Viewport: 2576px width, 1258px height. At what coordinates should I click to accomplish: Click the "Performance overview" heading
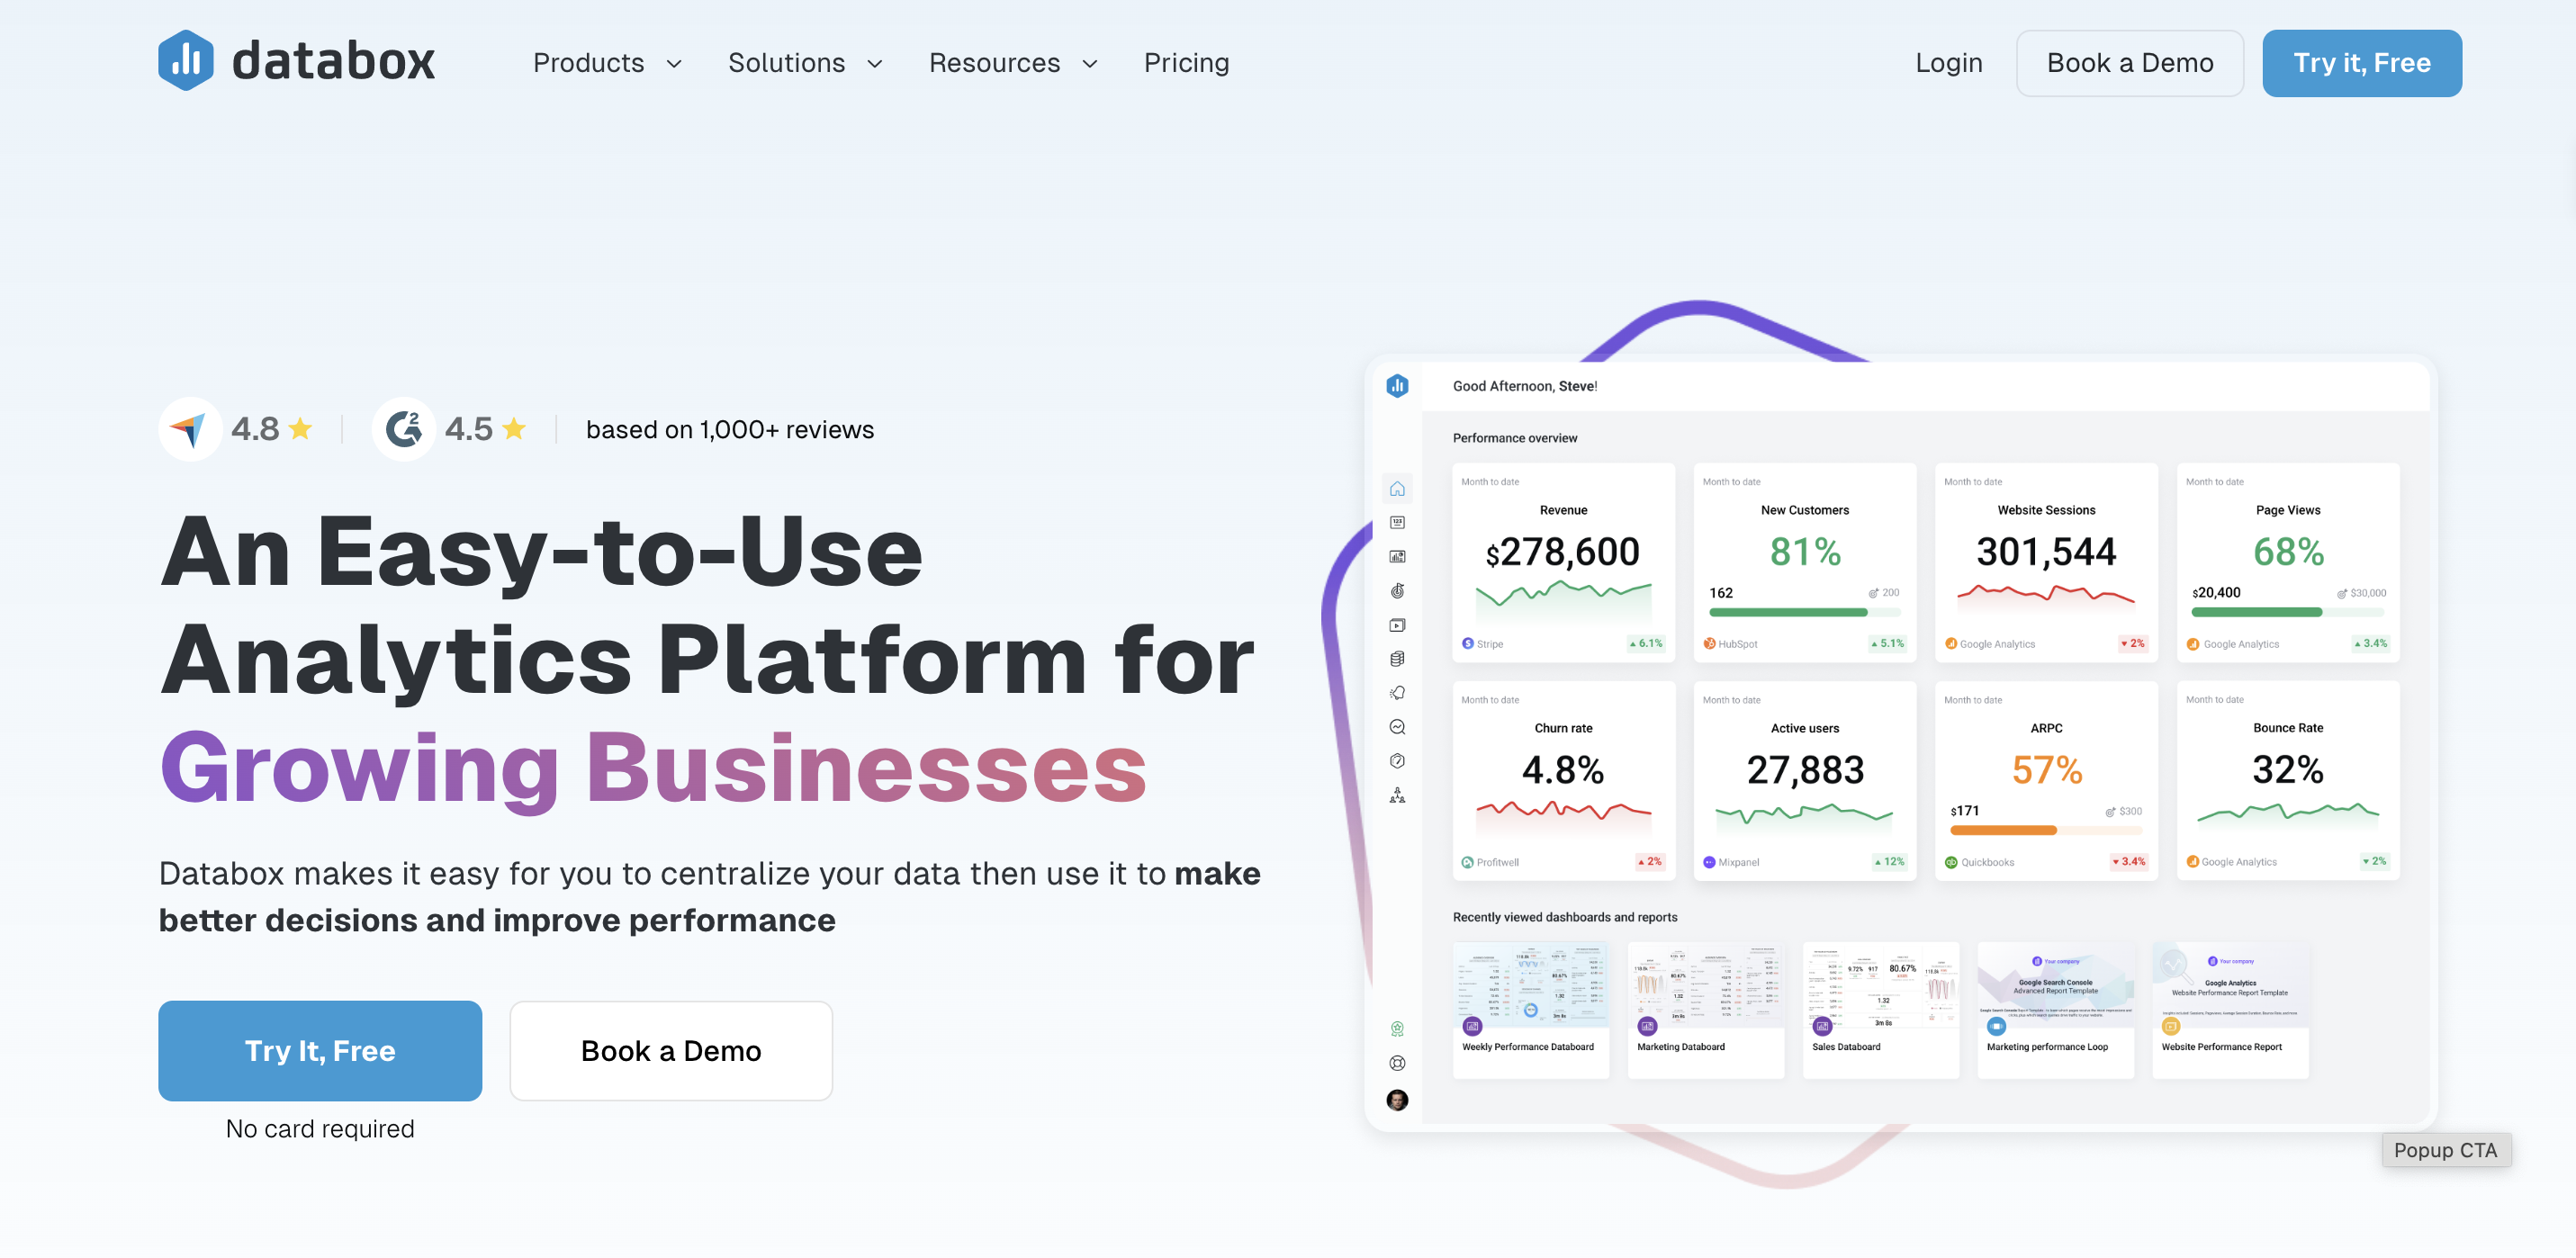point(1514,437)
